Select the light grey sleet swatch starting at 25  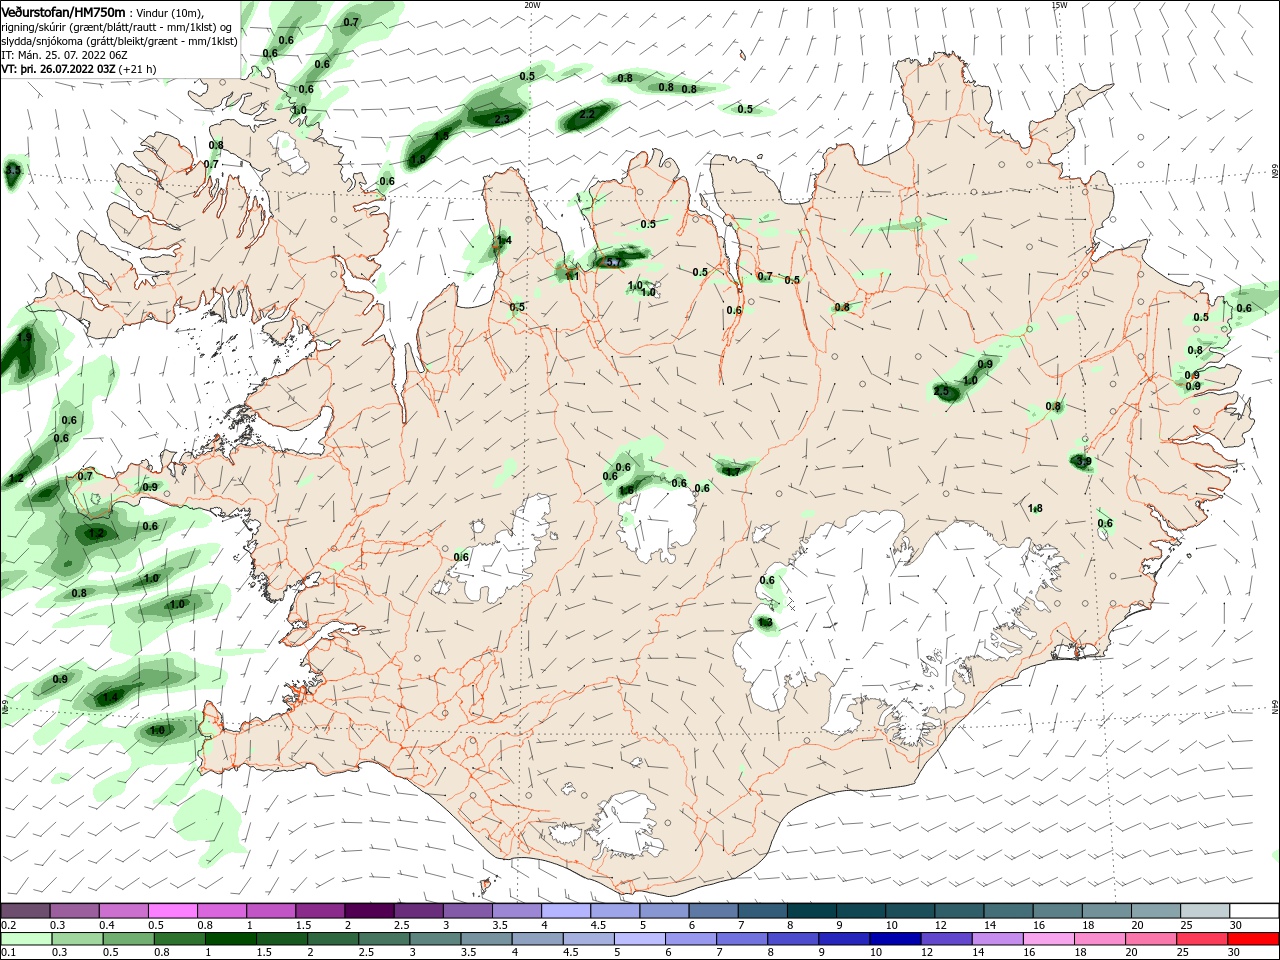click(x=1204, y=911)
